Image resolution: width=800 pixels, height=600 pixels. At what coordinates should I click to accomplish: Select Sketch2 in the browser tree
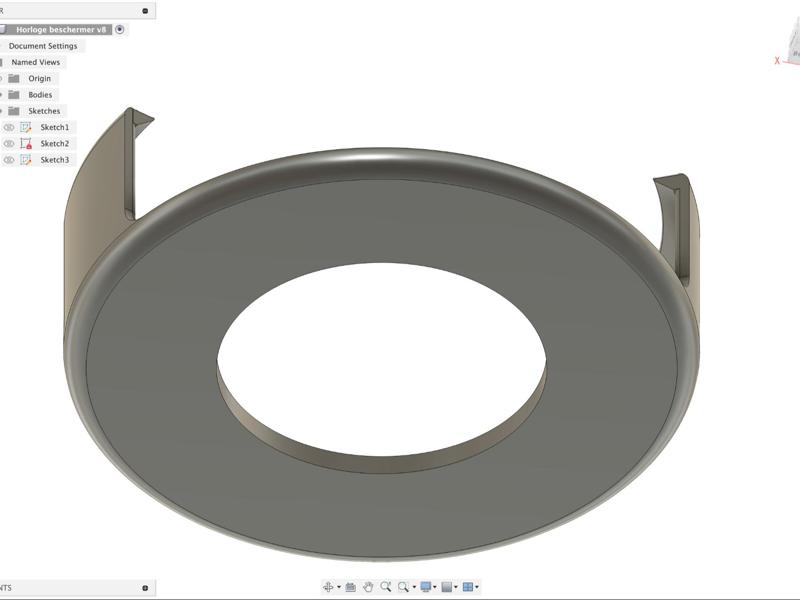pyautogui.click(x=55, y=143)
